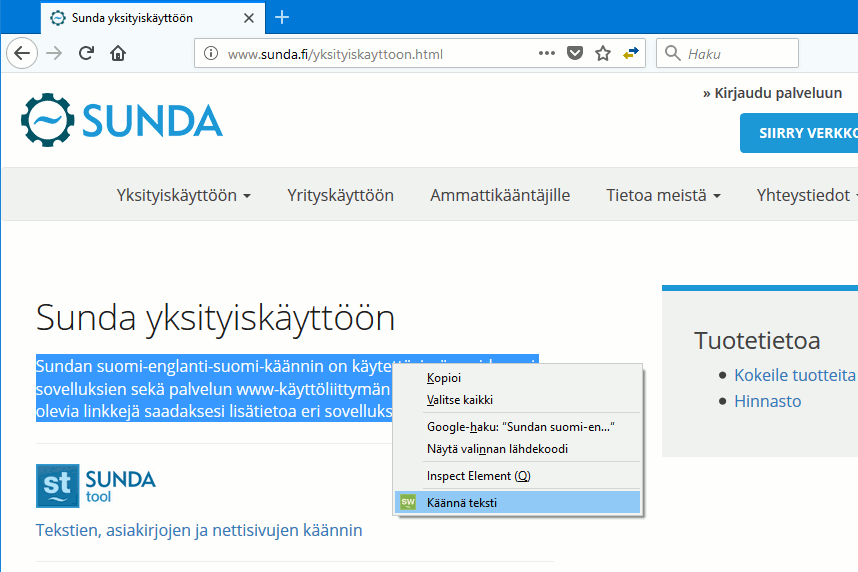
Task: Expand the Tietoa meistä dropdown
Action: (663, 195)
